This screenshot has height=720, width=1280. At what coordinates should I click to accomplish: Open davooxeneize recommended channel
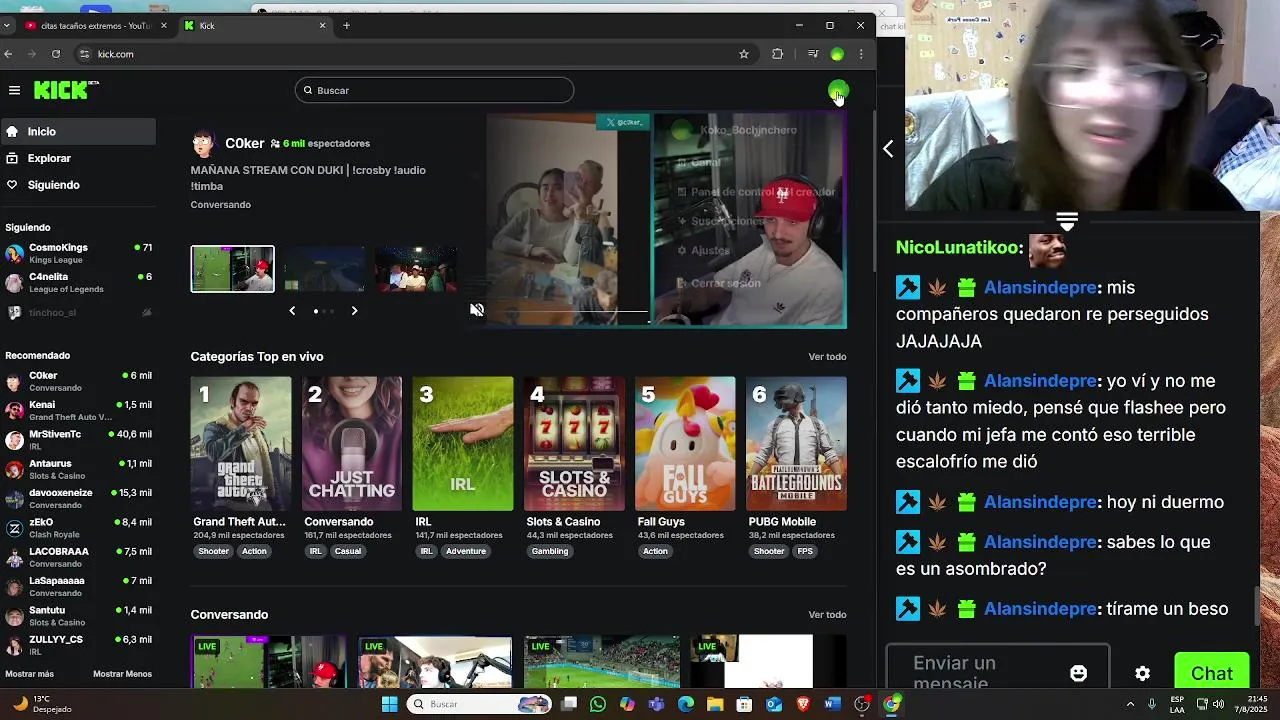(x=78, y=498)
